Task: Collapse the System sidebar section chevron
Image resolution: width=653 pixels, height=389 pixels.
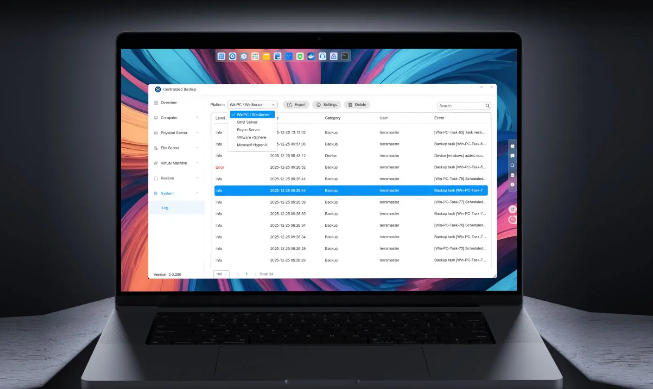Action: tap(197, 194)
